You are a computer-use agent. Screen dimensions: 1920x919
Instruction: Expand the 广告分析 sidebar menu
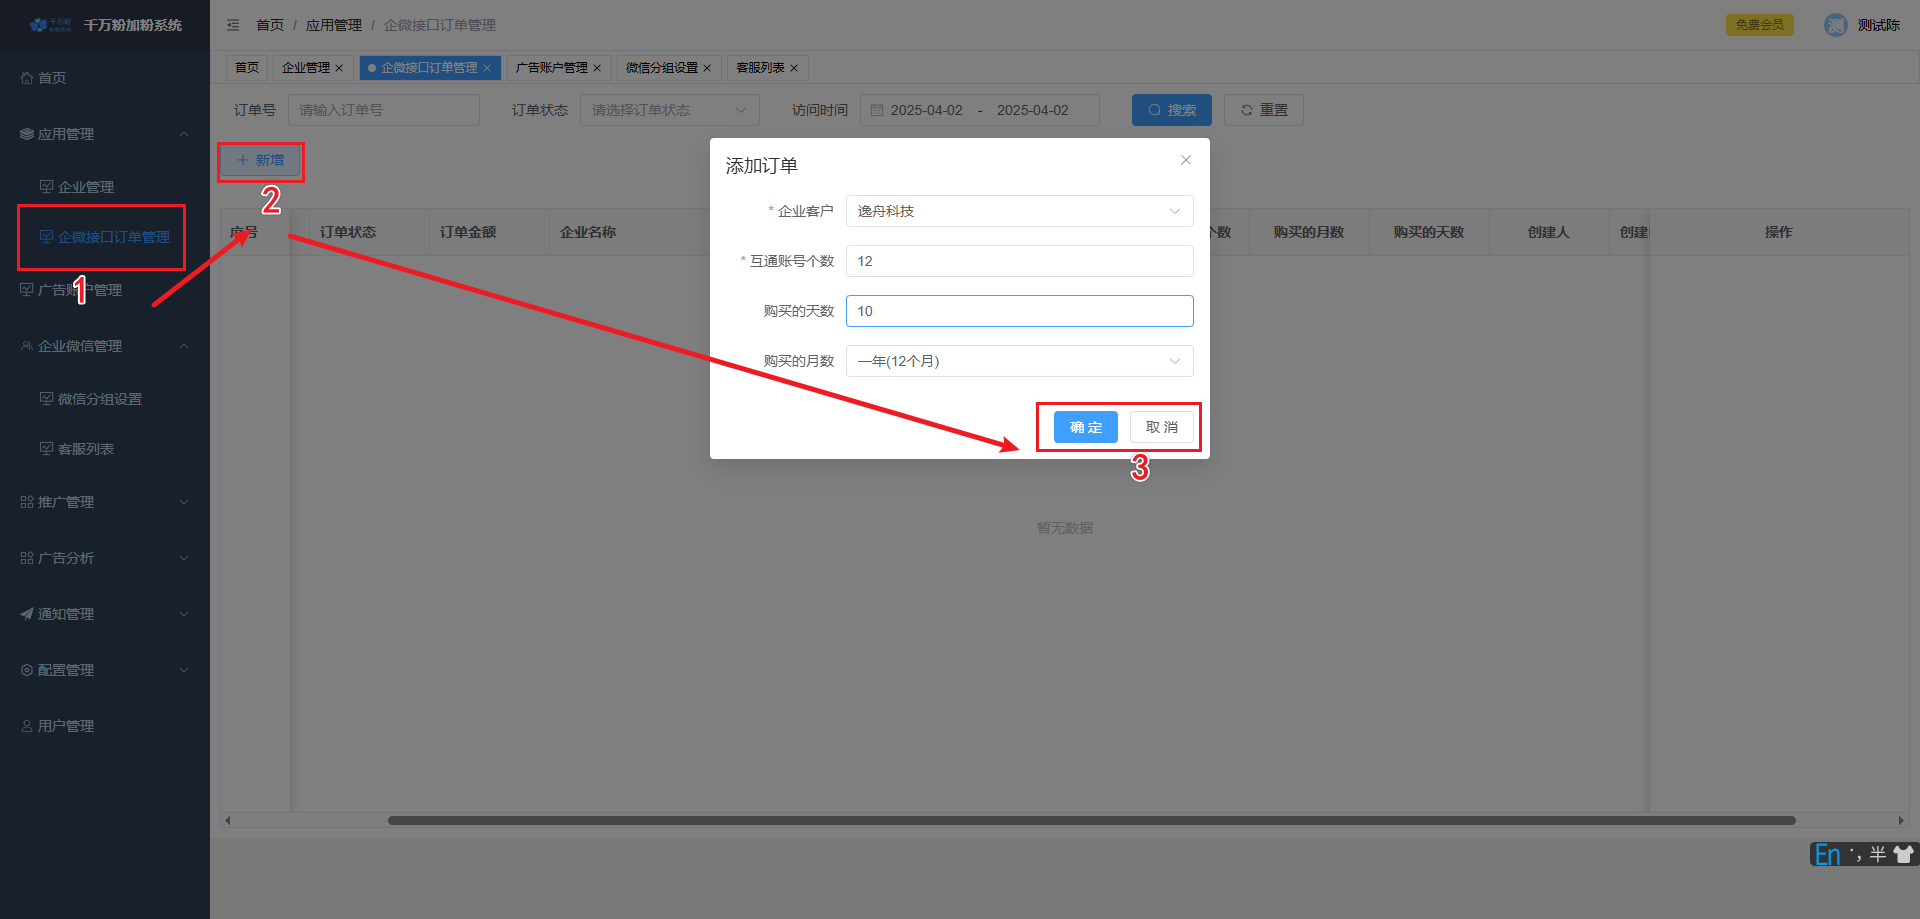[x=104, y=558]
